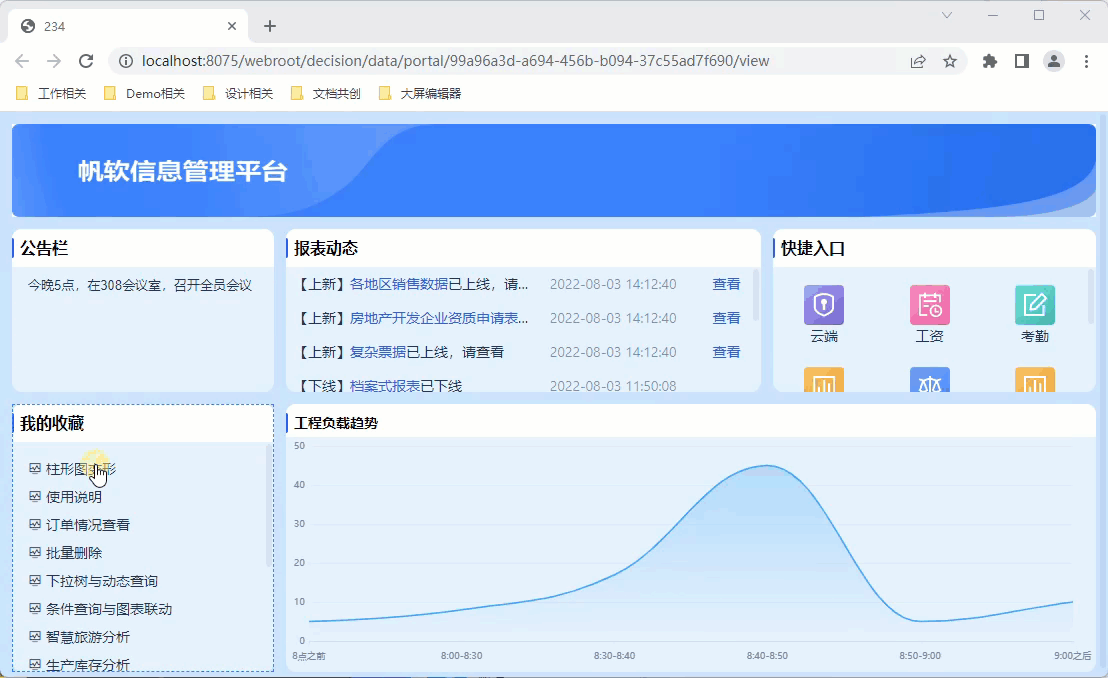Open the 文档共创 bookmark folder
The width and height of the screenshot is (1108, 678).
(x=326, y=93)
